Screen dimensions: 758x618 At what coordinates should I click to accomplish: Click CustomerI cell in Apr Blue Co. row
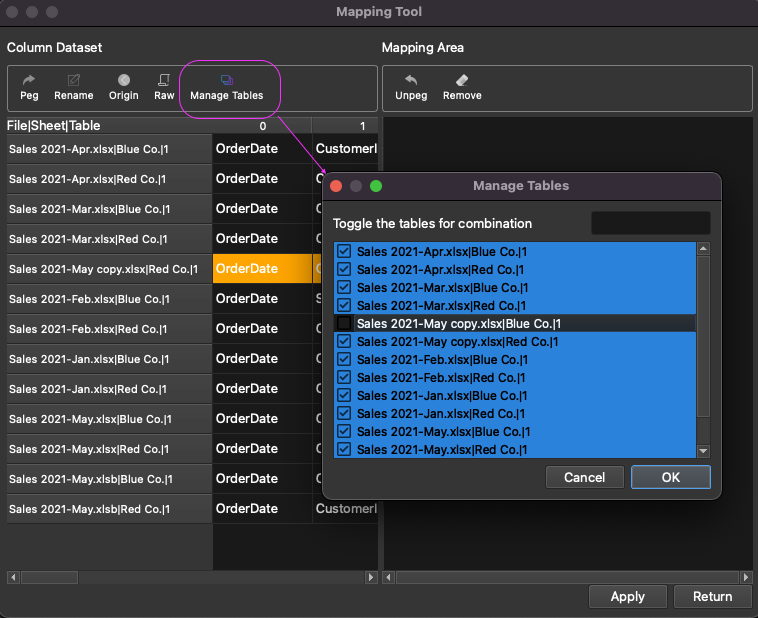pyautogui.click(x=345, y=149)
